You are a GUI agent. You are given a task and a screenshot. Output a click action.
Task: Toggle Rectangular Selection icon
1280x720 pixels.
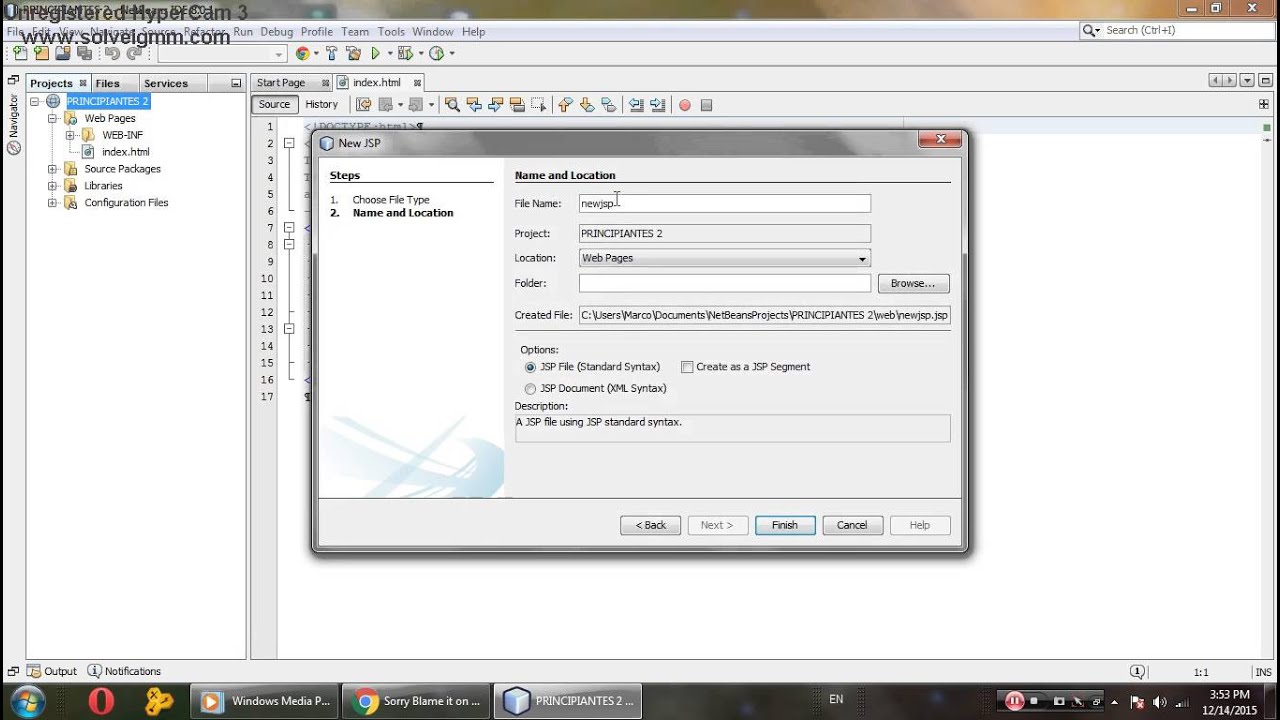(538, 104)
